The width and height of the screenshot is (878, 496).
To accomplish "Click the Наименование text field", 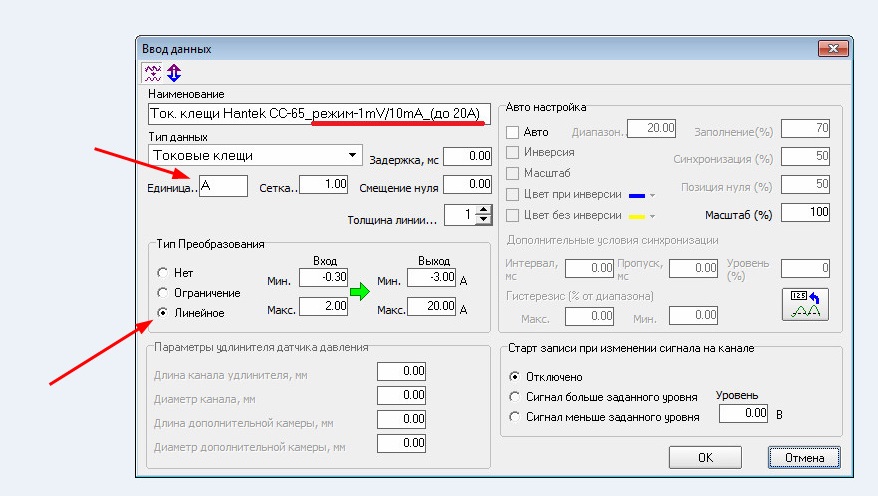I will [319, 114].
